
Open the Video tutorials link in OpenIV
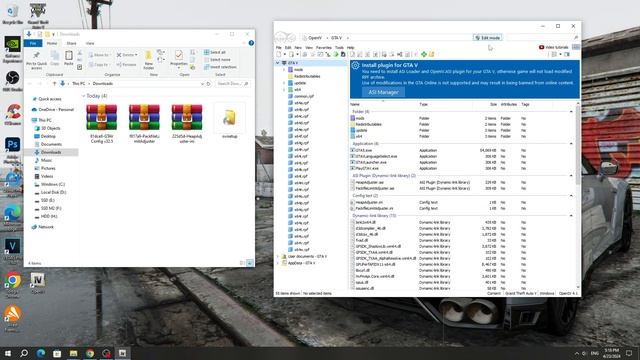[553, 47]
